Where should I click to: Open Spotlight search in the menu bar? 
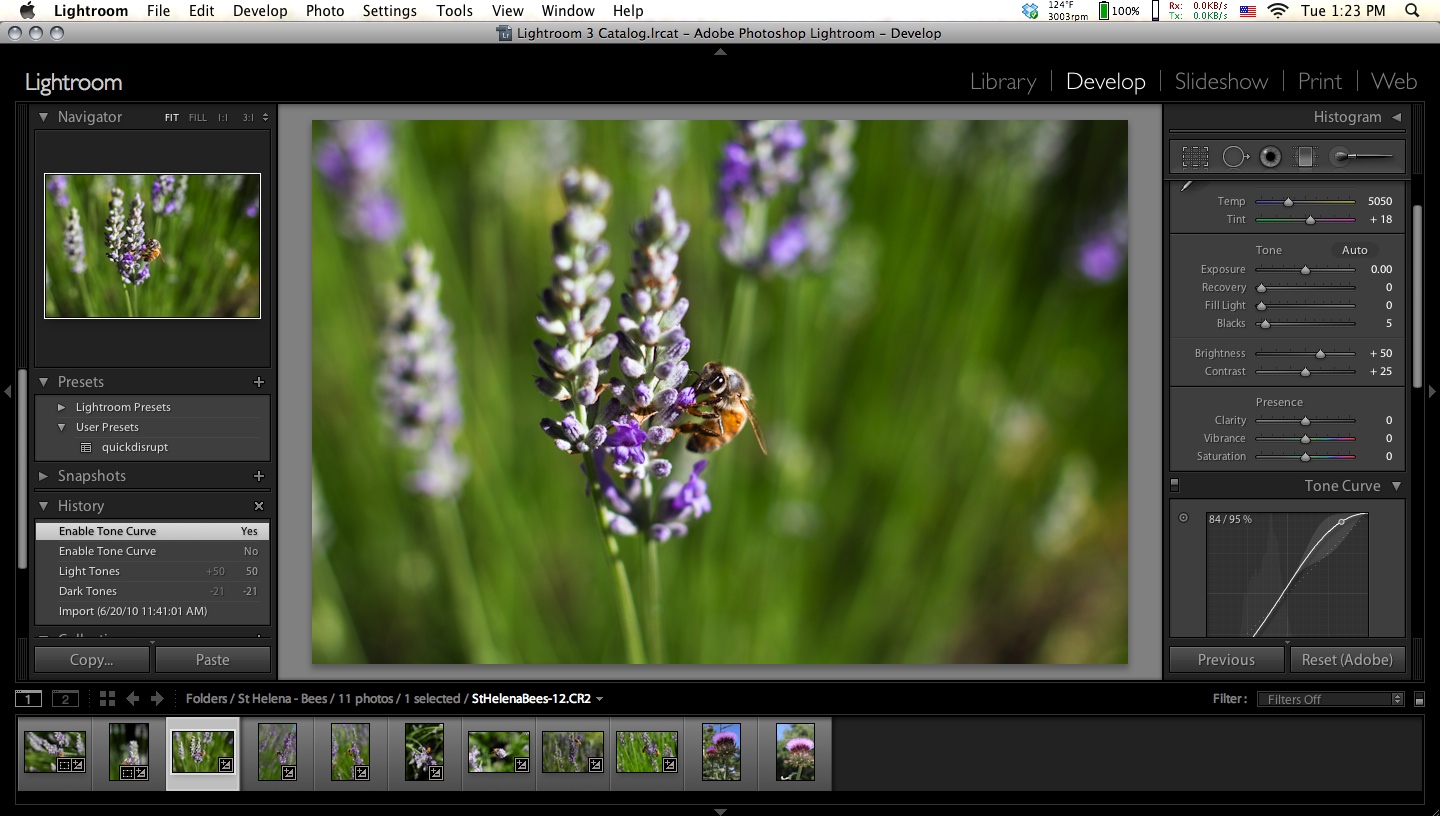point(1412,11)
